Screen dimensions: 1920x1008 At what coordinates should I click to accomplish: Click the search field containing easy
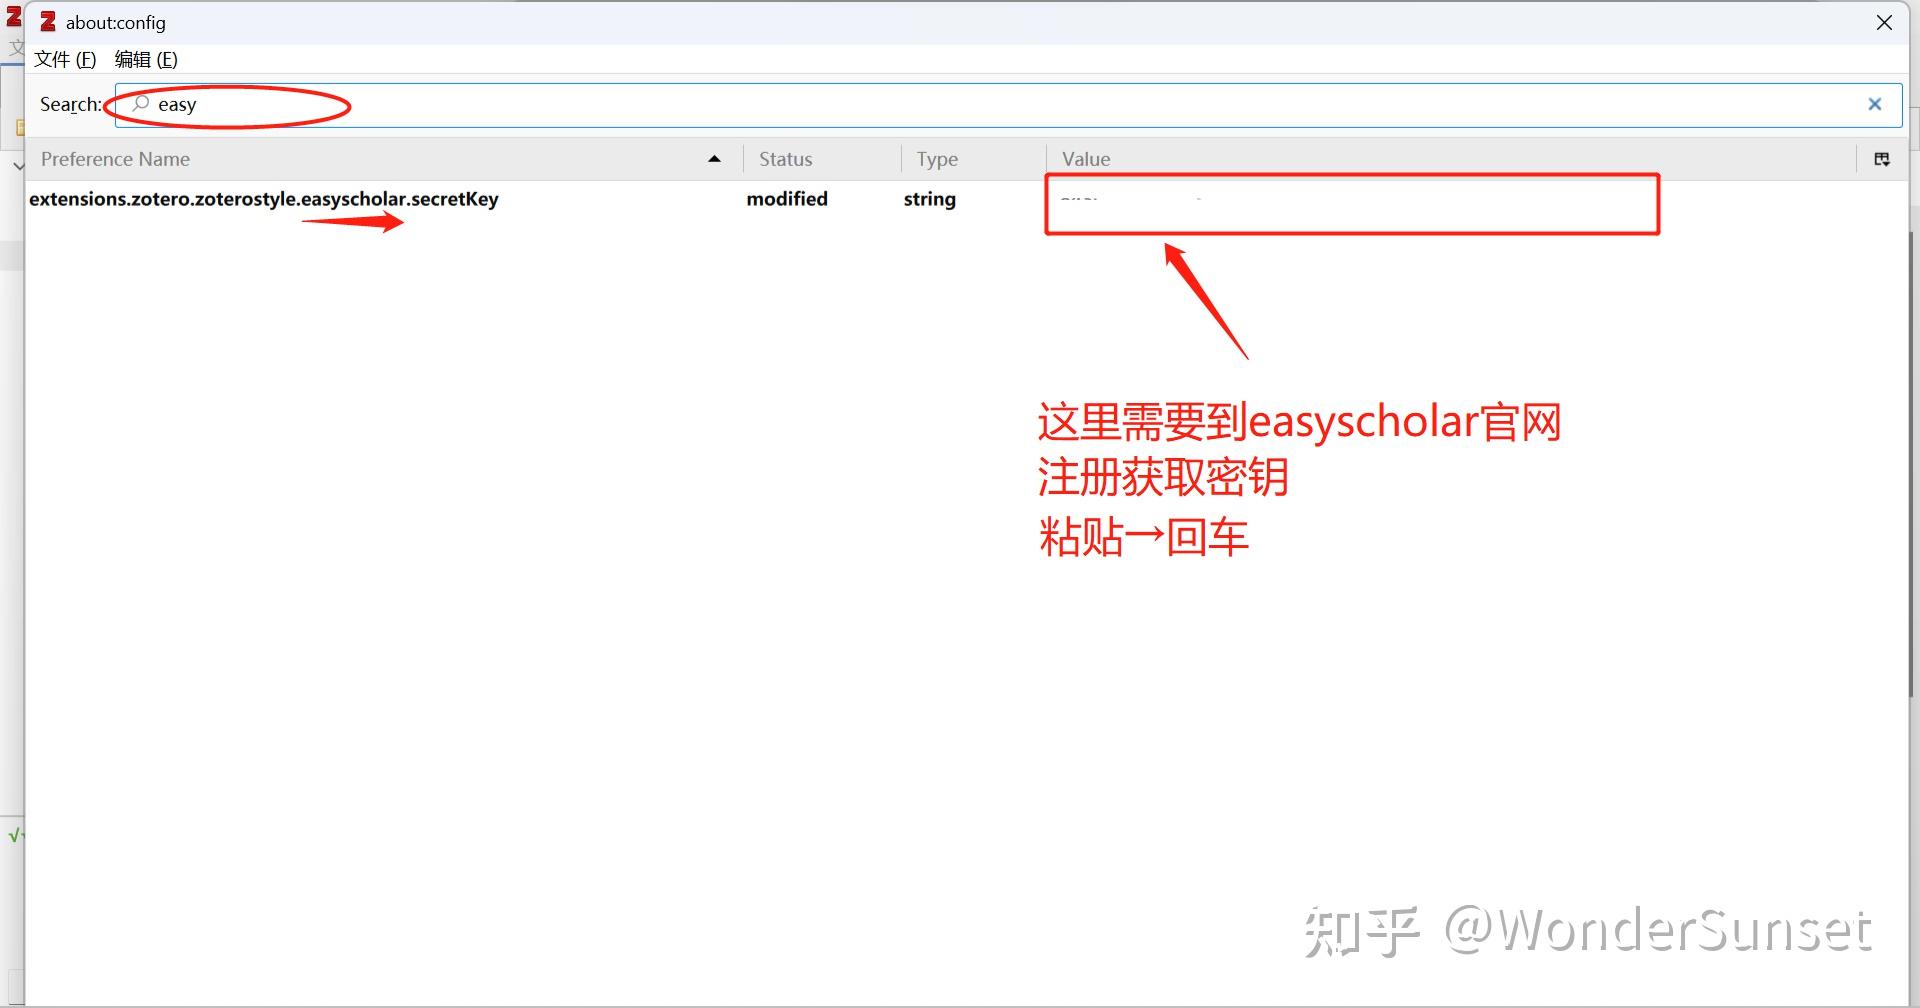[x=1008, y=105]
